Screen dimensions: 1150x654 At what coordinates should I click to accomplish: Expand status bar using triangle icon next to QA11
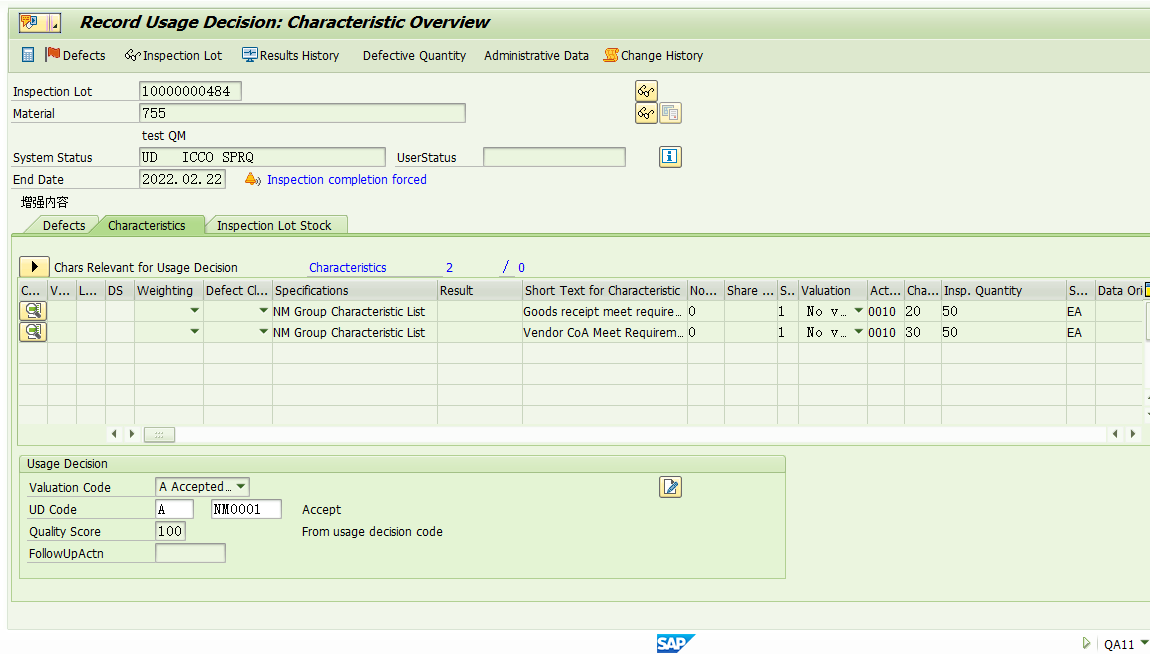pyautogui.click(x=1086, y=643)
